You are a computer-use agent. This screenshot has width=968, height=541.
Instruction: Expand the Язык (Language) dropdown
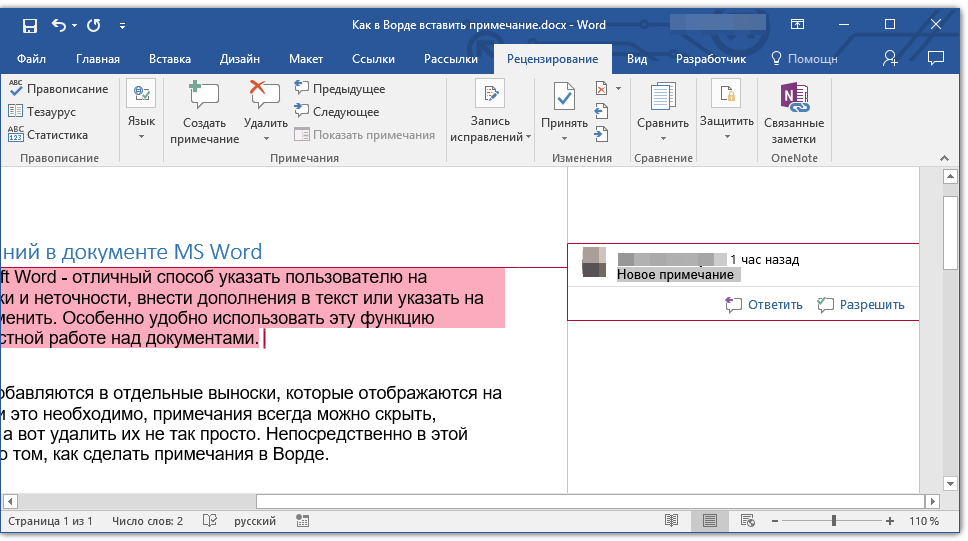point(141,136)
